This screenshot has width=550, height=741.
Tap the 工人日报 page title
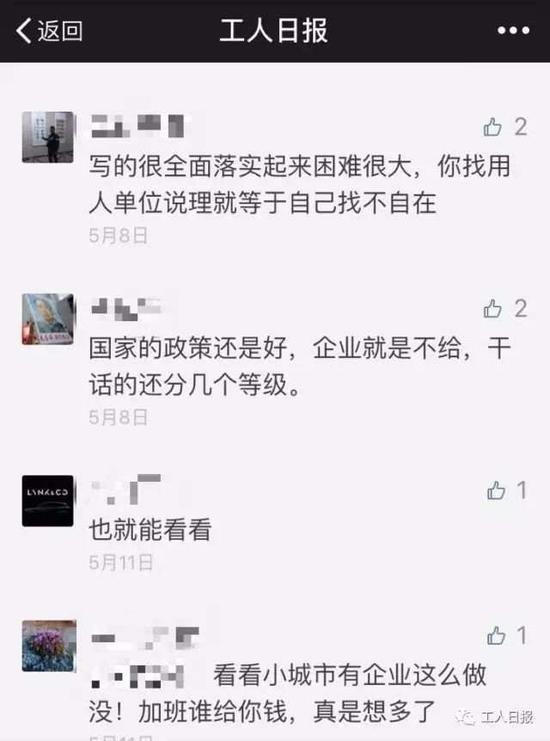point(274,31)
